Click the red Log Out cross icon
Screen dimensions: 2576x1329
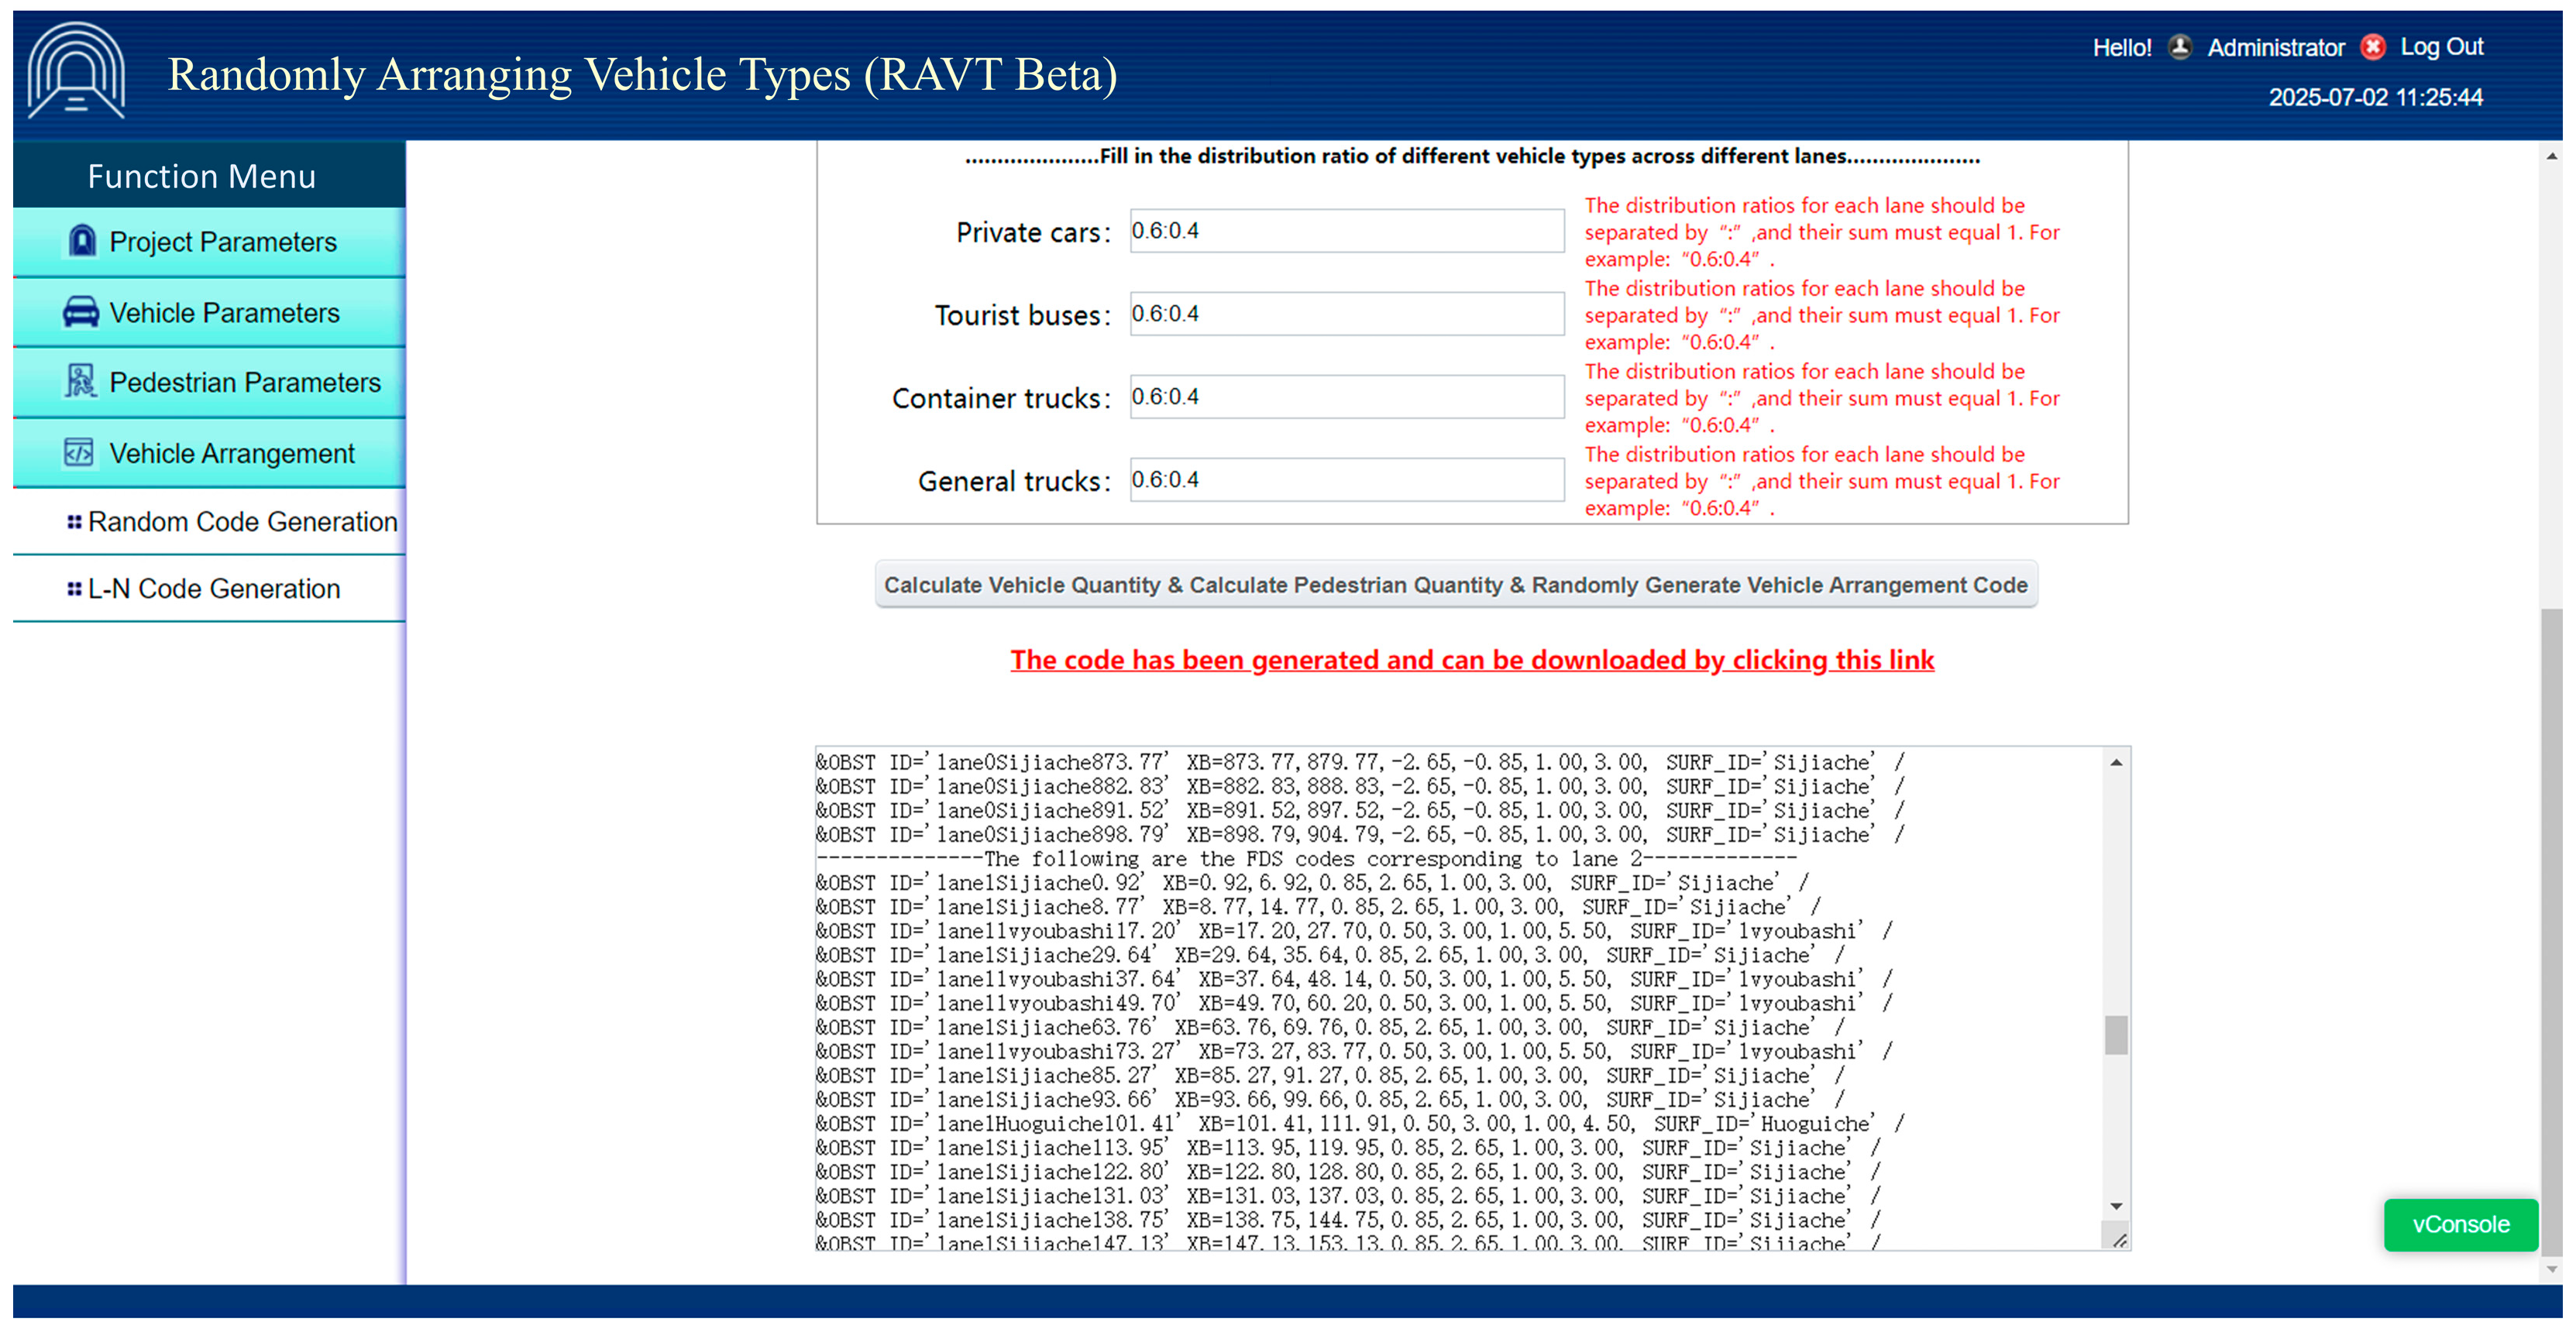point(2372,47)
